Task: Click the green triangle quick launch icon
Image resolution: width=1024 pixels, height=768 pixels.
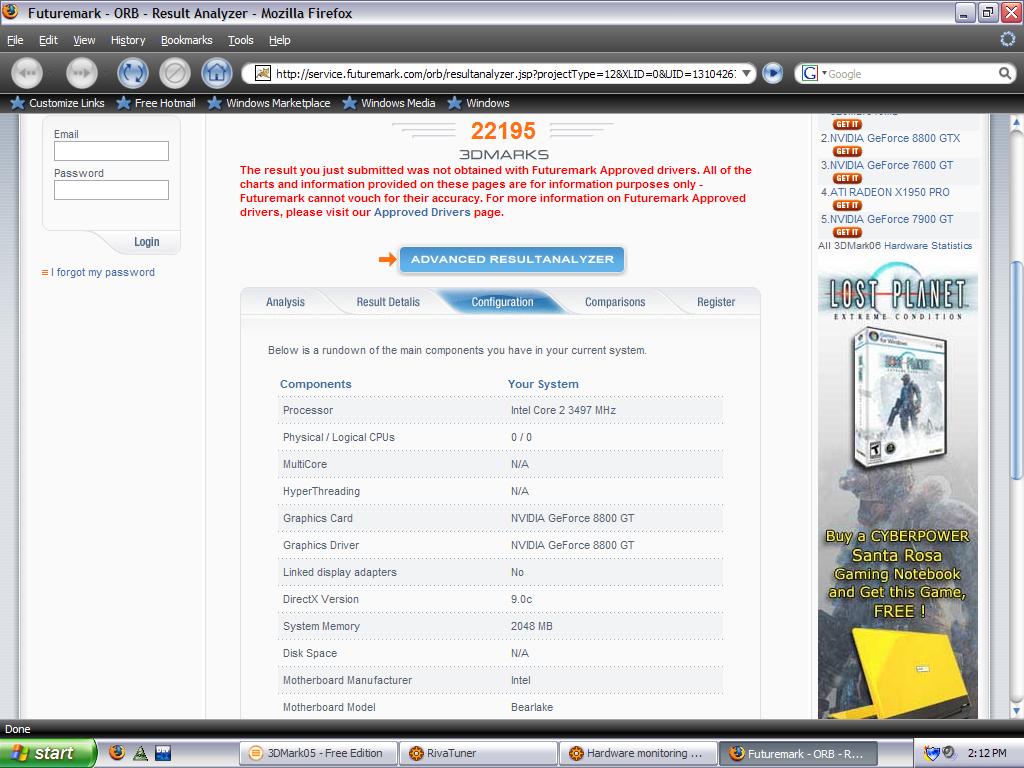Action: coord(140,753)
